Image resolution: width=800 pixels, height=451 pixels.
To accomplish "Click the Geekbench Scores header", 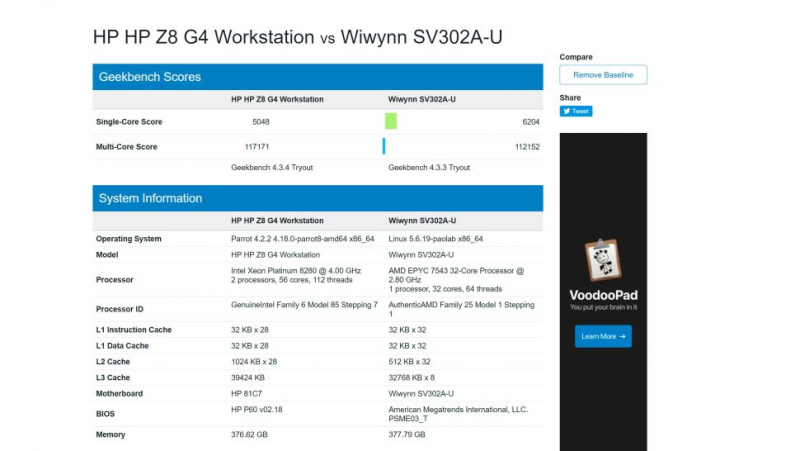I will click(x=317, y=77).
